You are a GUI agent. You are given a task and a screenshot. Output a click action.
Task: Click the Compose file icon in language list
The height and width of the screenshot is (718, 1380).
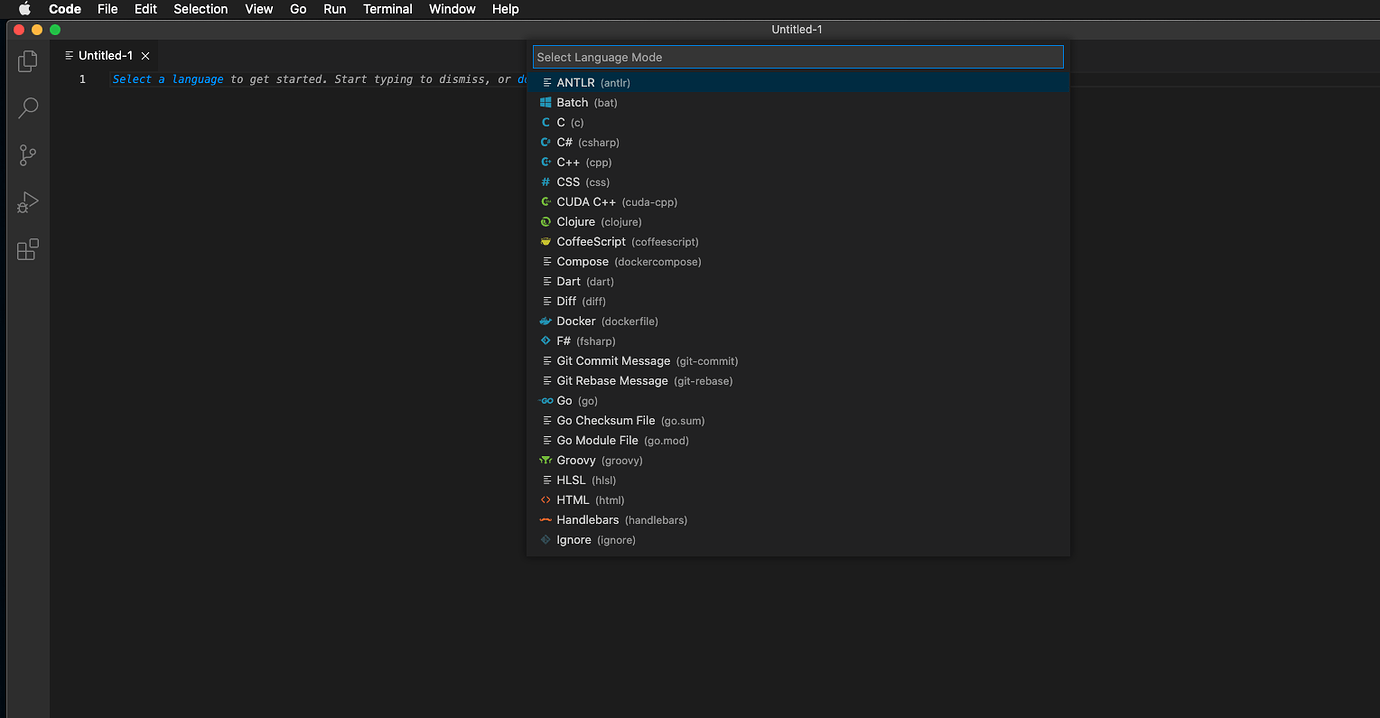coord(546,262)
